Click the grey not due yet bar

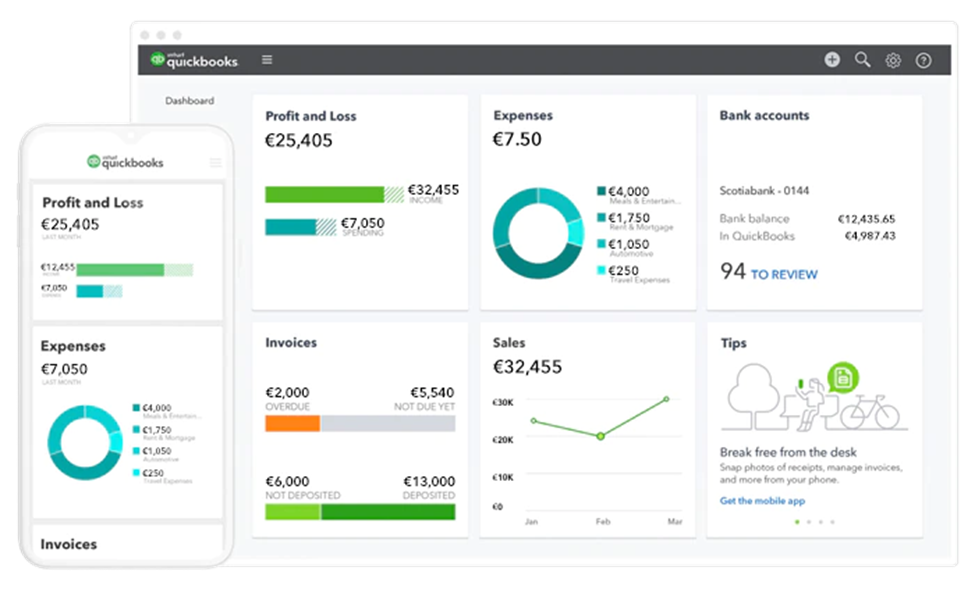[x=388, y=424]
